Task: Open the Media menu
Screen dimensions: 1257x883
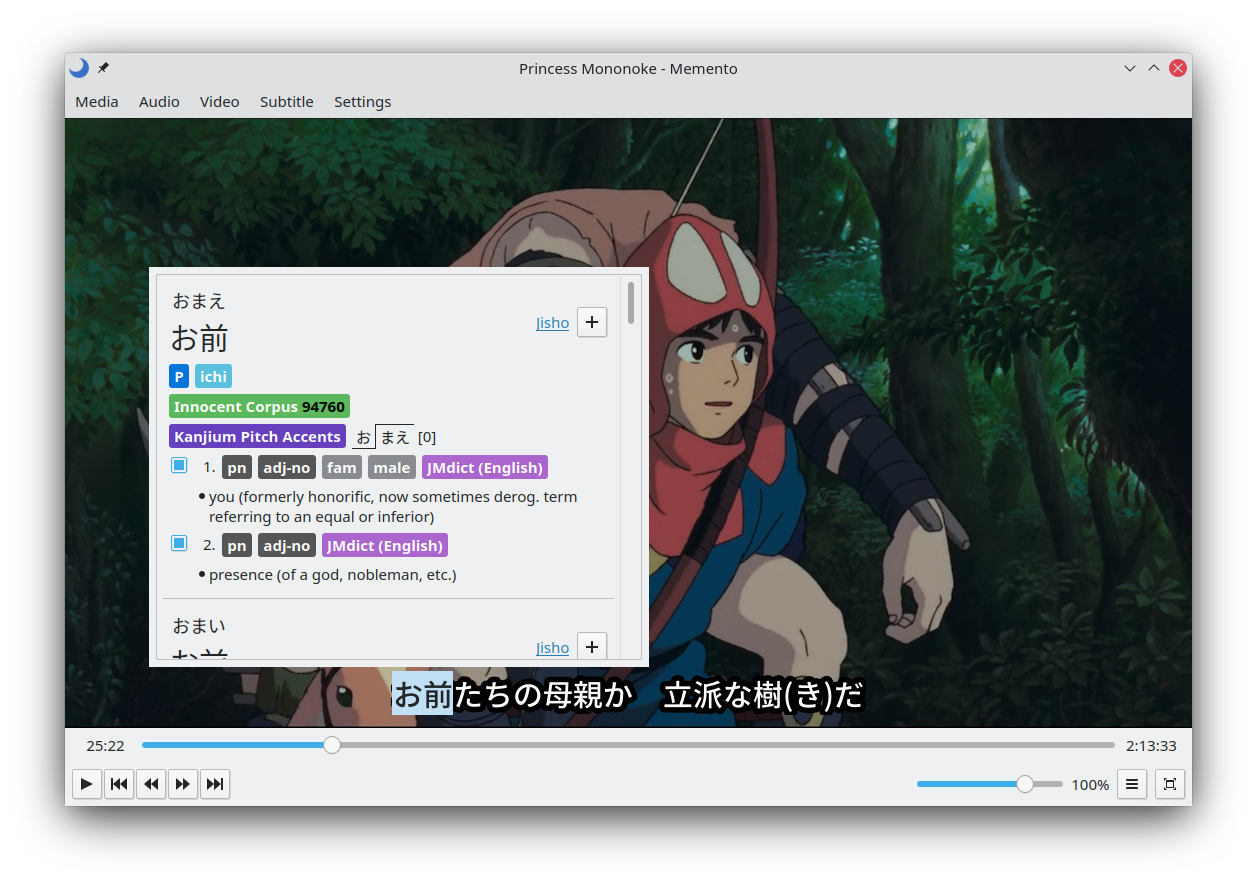Action: point(97,102)
